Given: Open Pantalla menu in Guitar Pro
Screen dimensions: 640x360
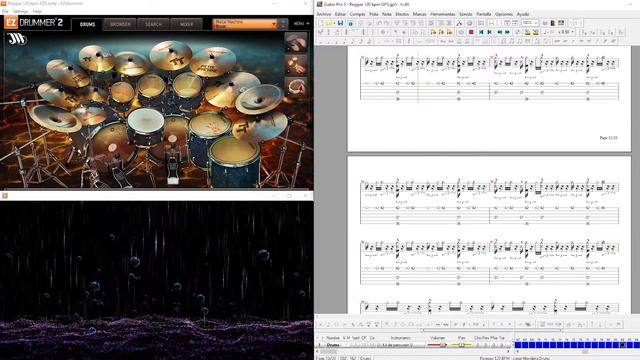Looking at the screenshot, I should [x=484, y=14].
